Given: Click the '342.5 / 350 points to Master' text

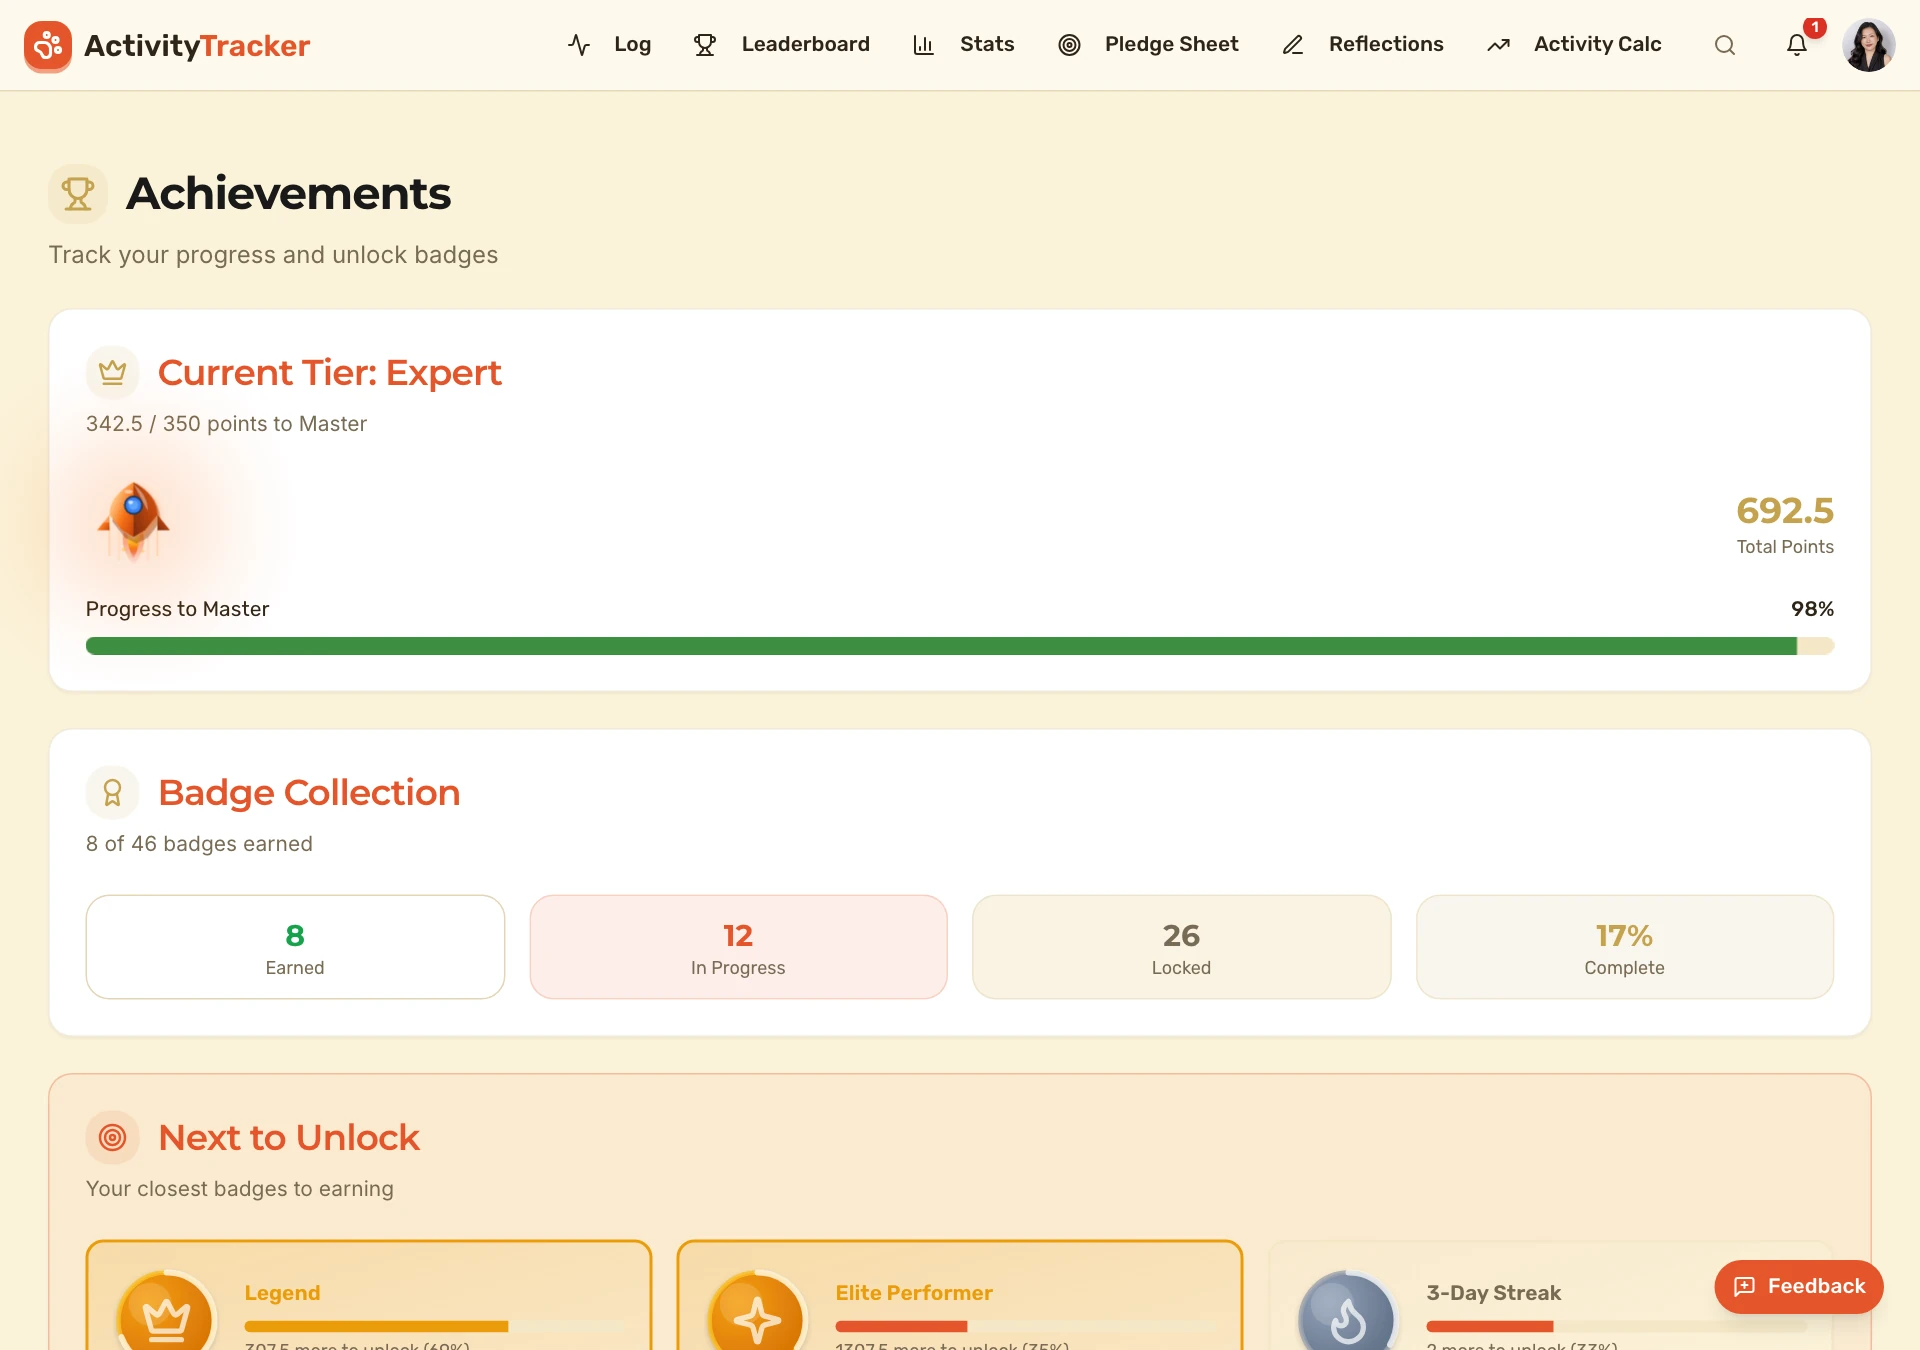Looking at the screenshot, I should pos(226,424).
